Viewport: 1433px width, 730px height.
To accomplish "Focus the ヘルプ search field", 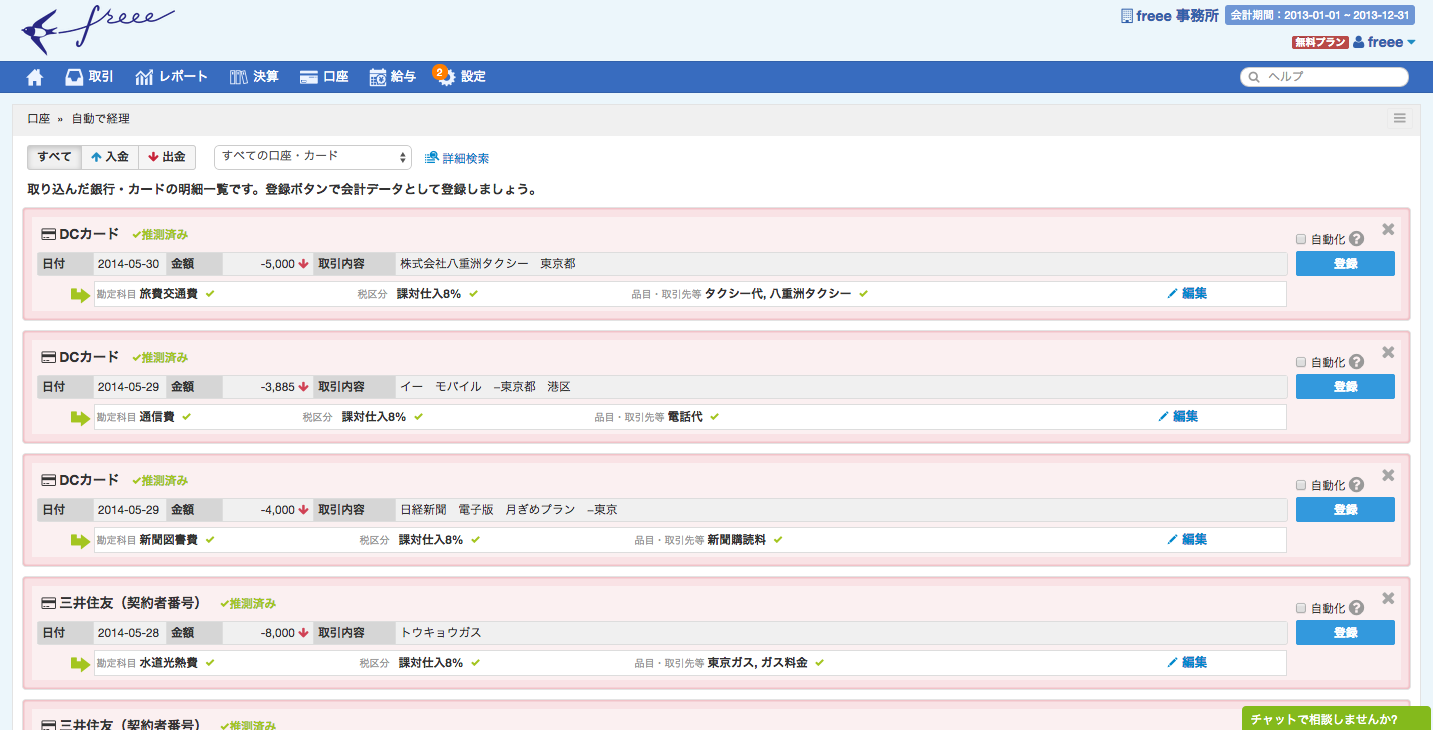I will click(1324, 77).
